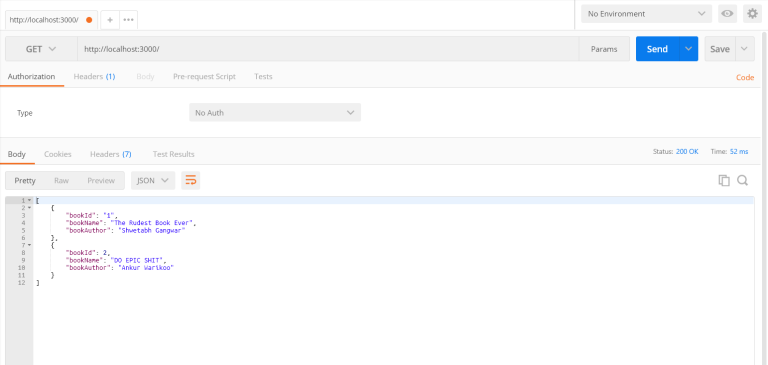The image size is (768, 365).
Task: Open the request Body tab
Action: (x=145, y=76)
